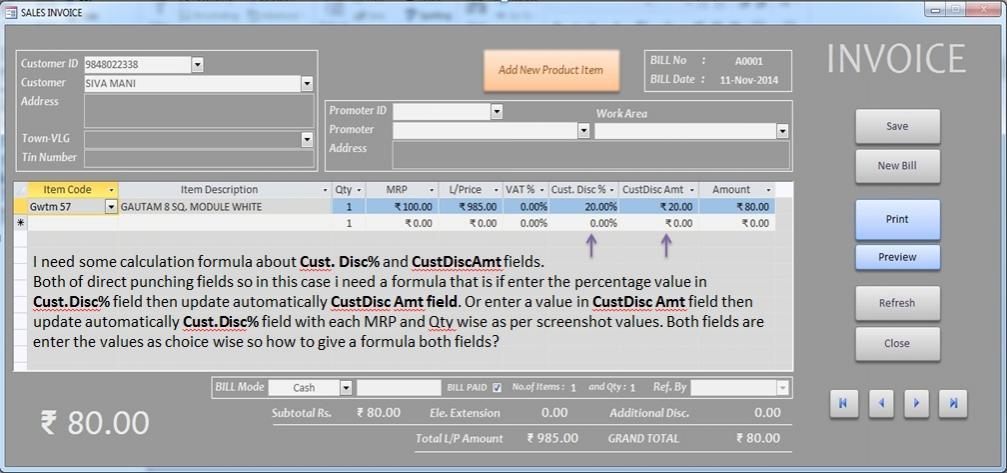The image size is (1007, 473).
Task: Click the ₹ 80.00 Amount cell in first row
Action: pyautogui.click(x=737, y=207)
